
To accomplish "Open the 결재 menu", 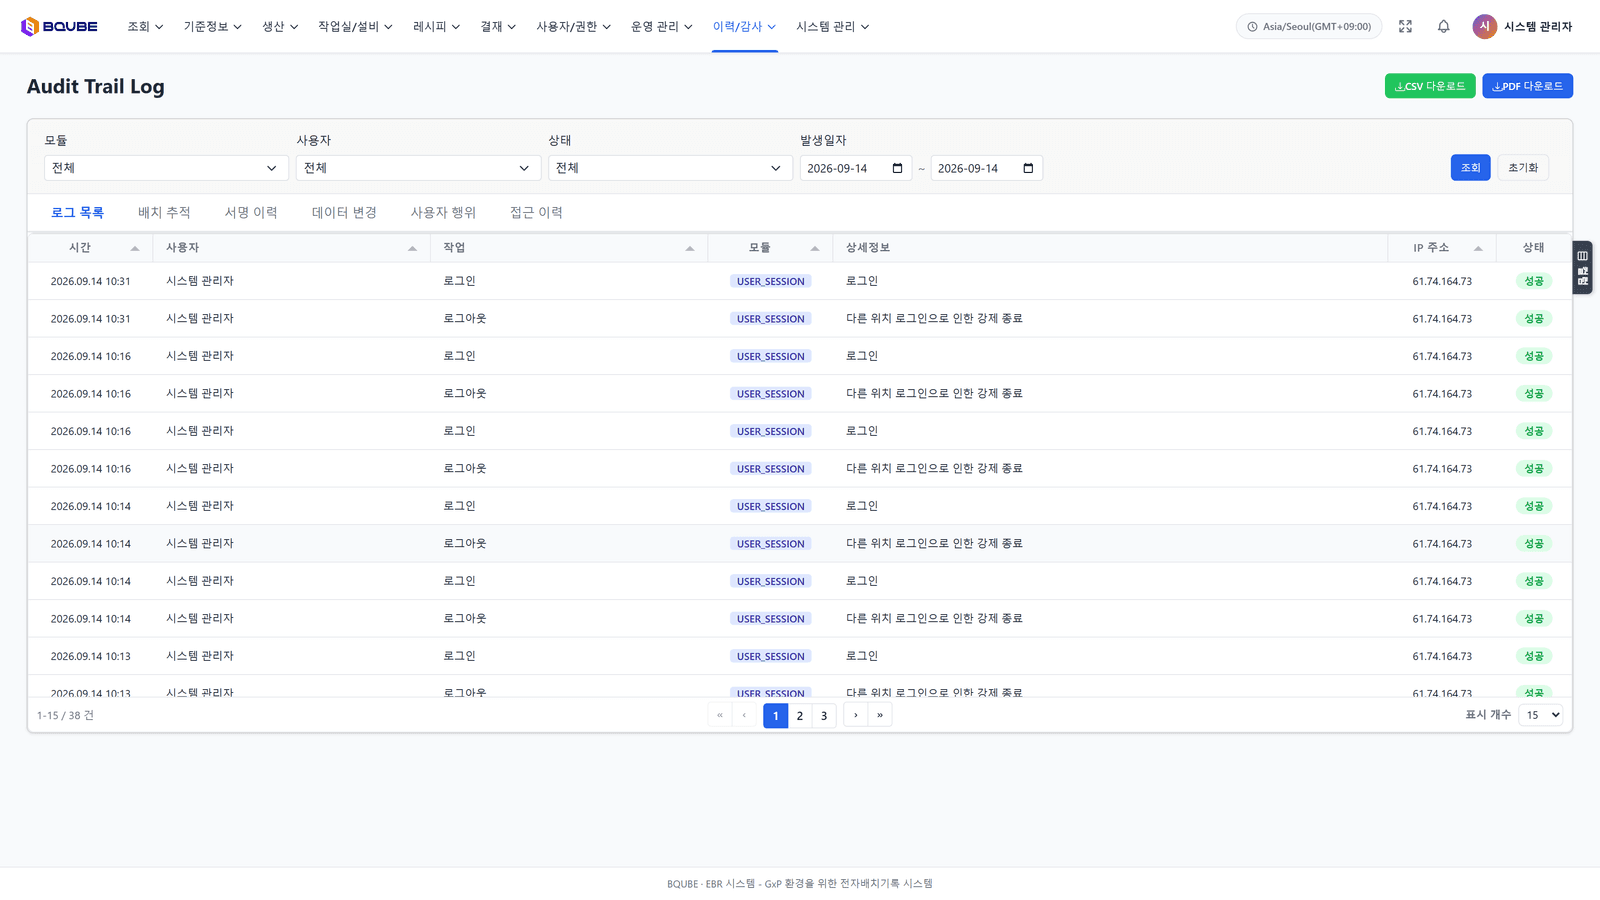I will tap(498, 27).
